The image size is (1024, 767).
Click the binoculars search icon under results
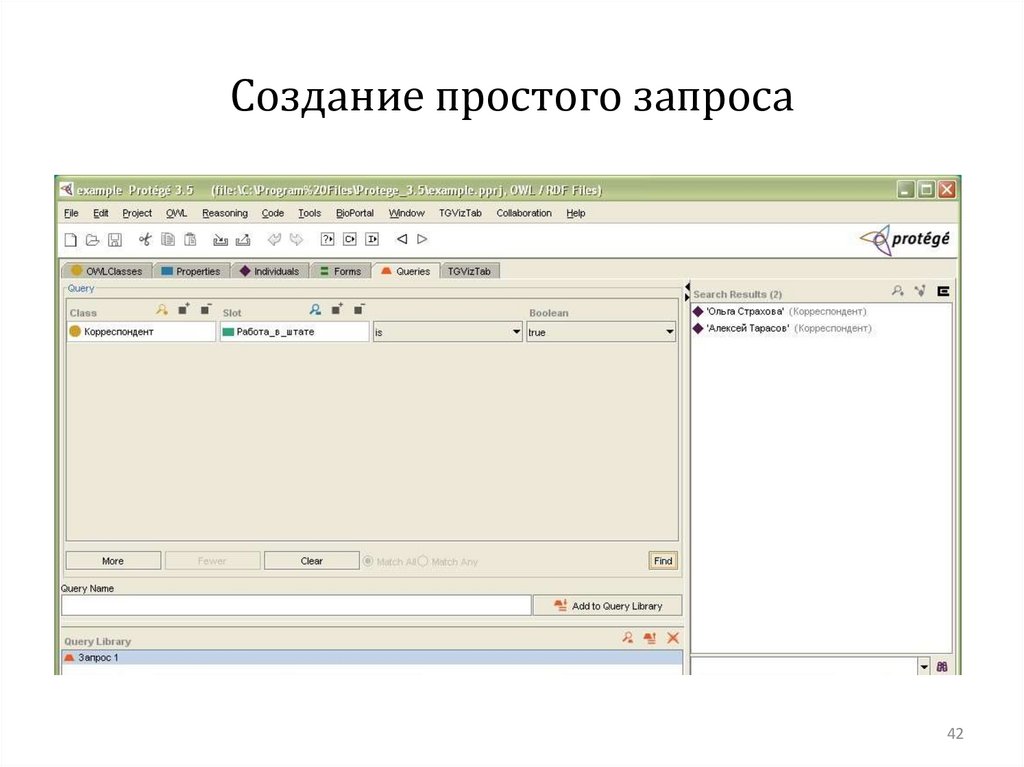942,667
